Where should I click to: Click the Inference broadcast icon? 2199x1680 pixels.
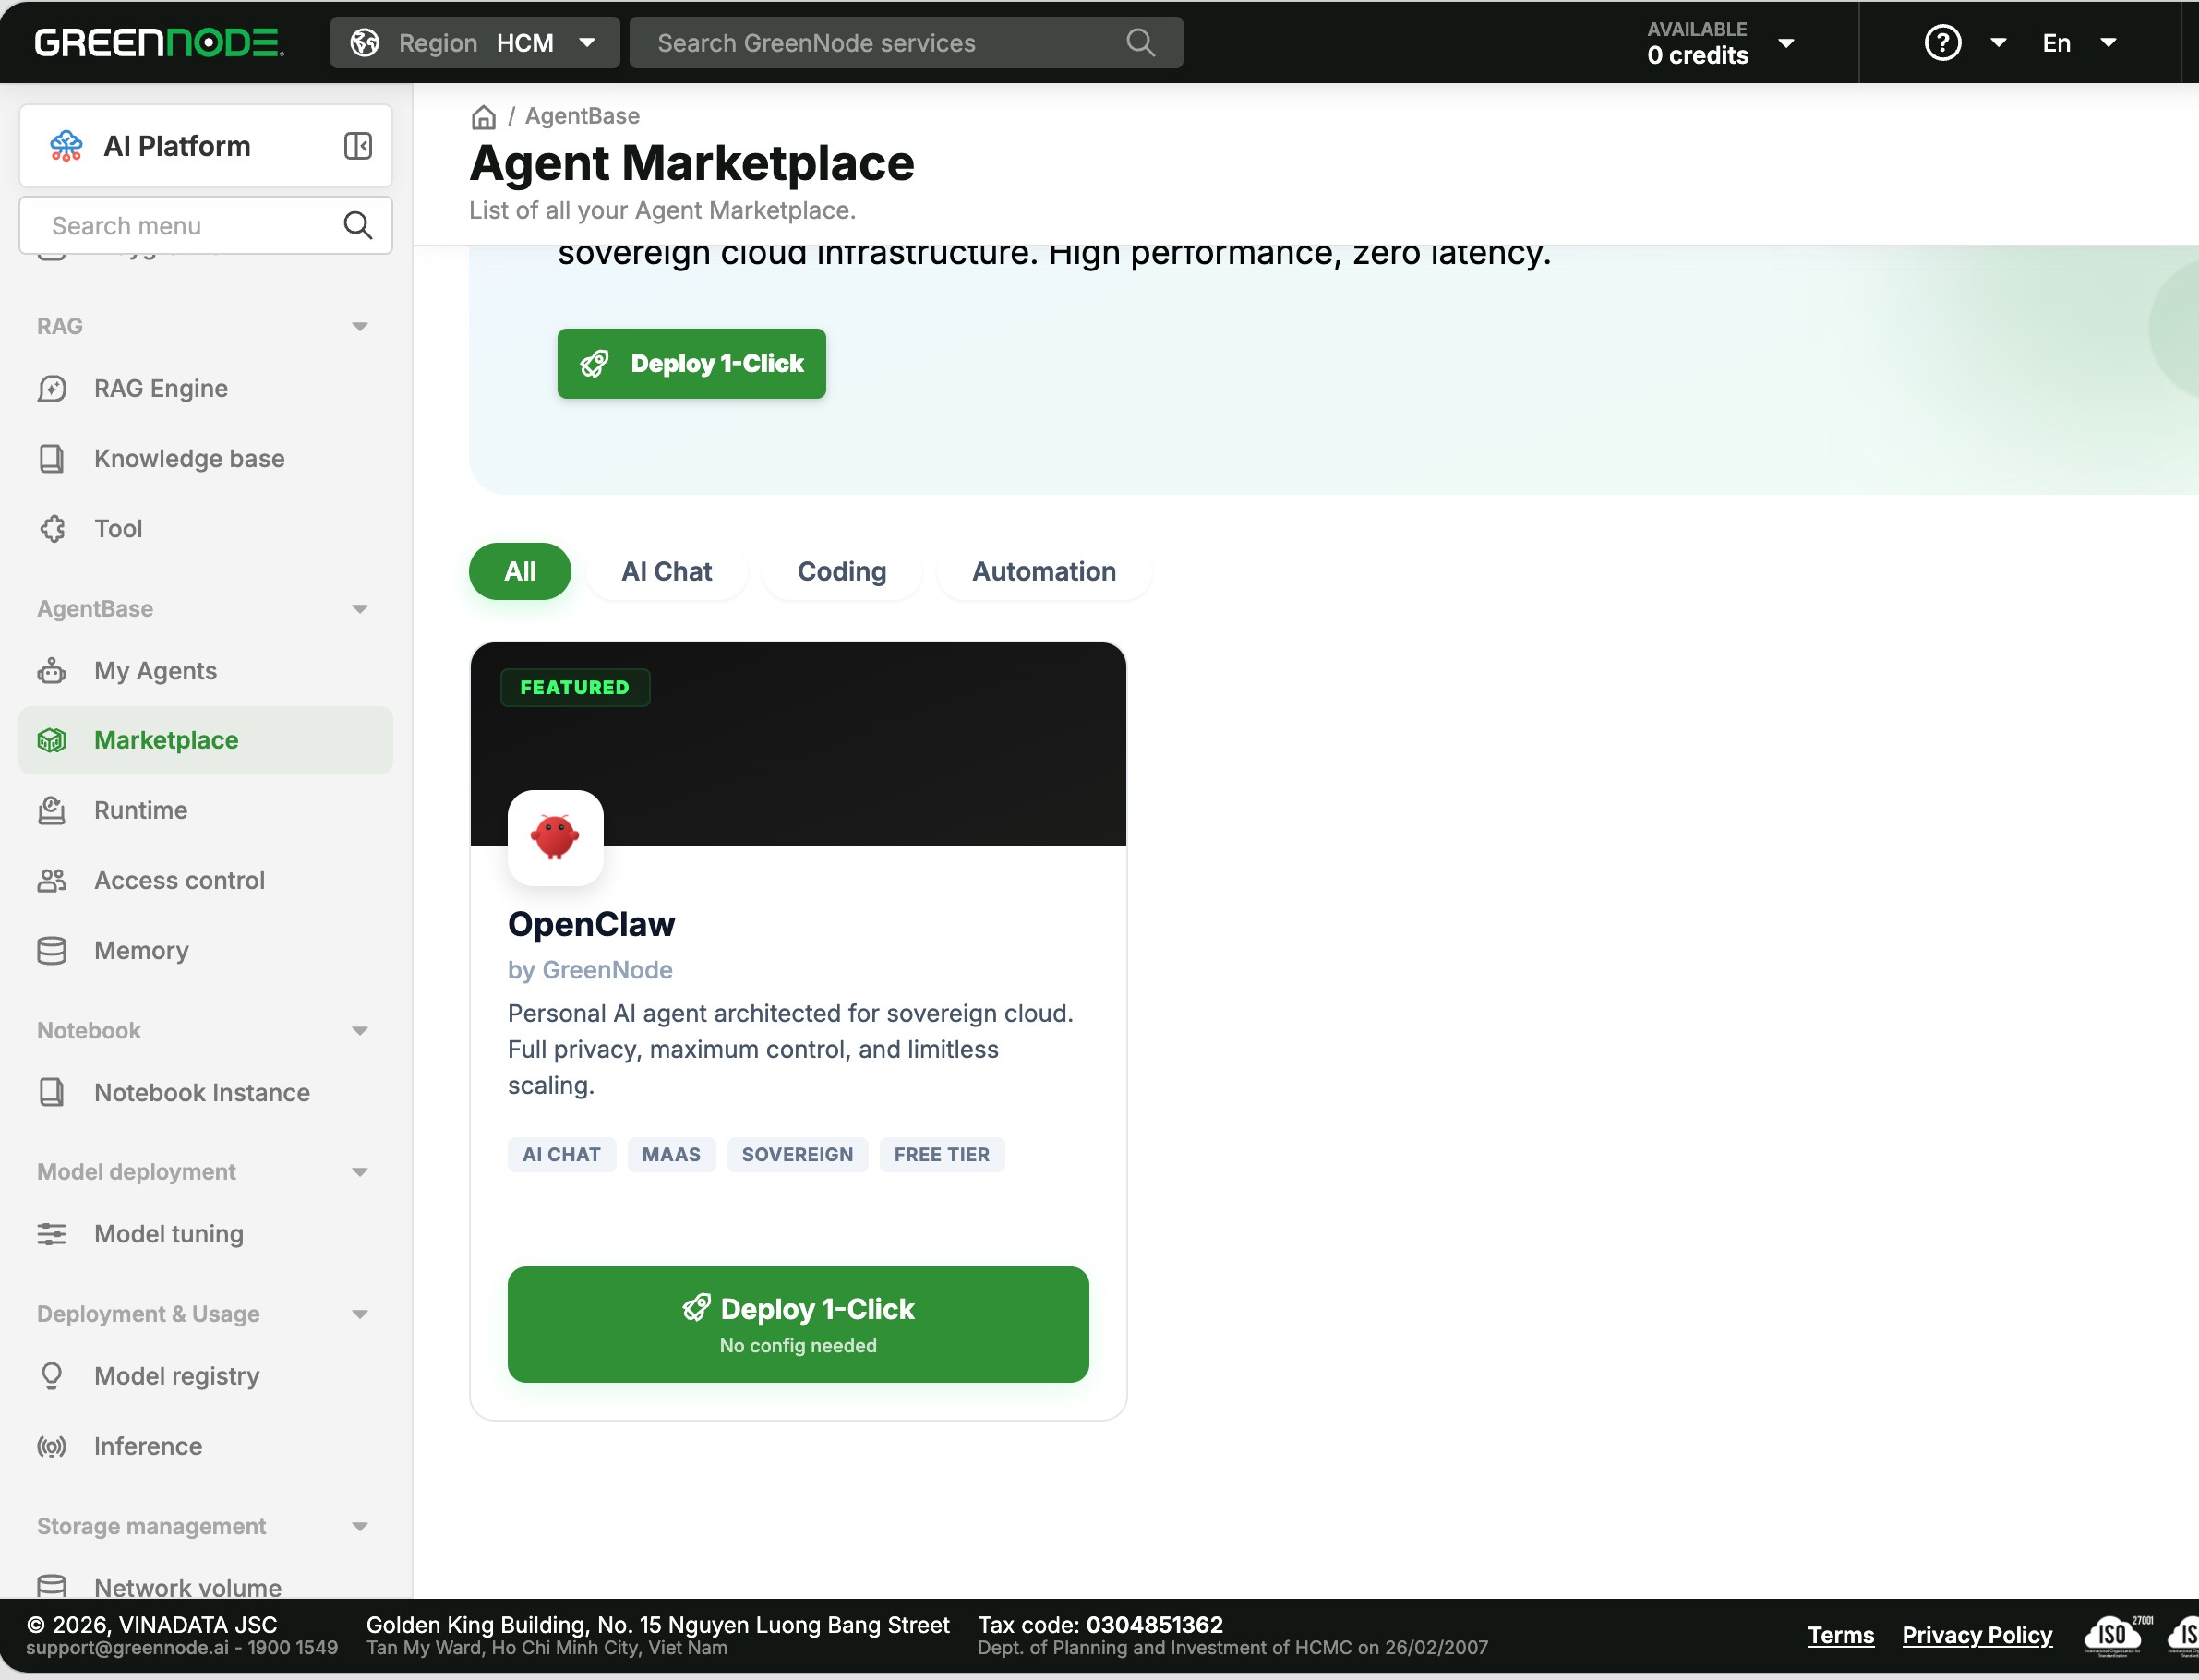click(x=52, y=1446)
